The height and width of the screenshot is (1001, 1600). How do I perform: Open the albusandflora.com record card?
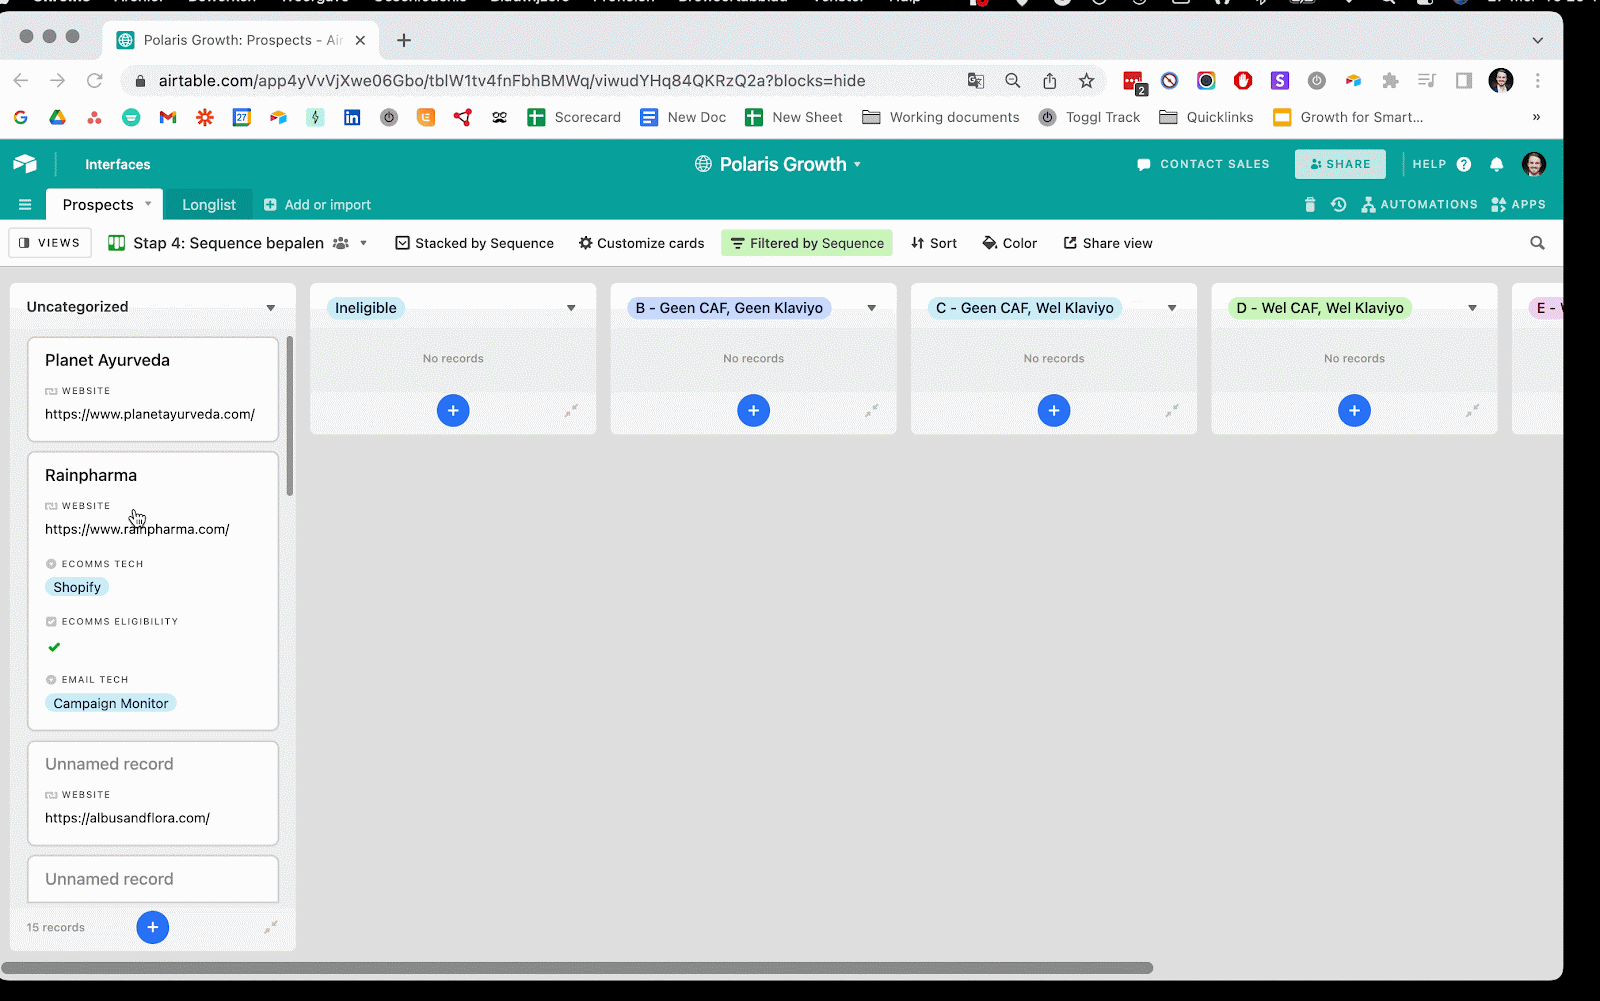click(x=153, y=793)
